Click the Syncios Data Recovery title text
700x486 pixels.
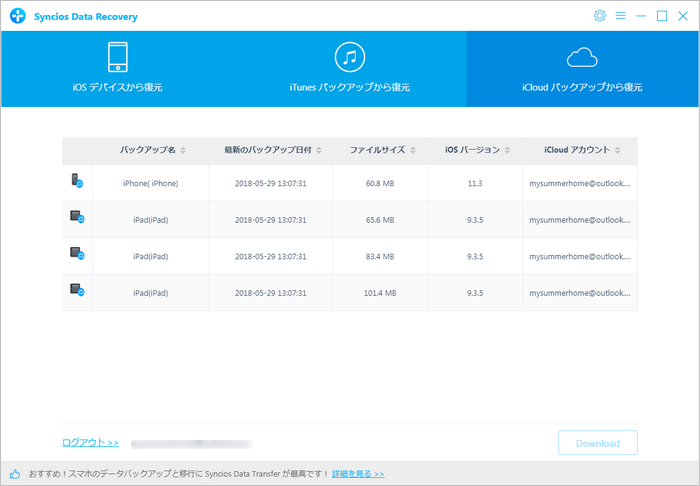pyautogui.click(x=86, y=17)
